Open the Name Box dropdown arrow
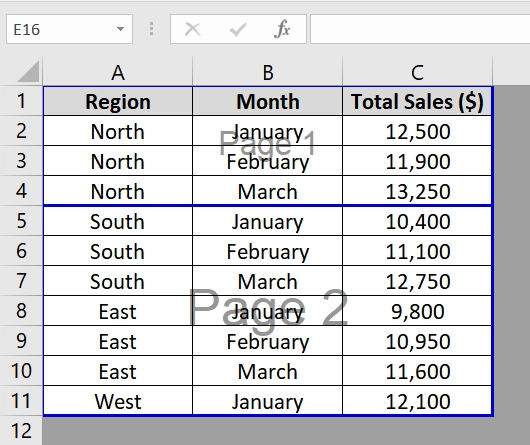Image resolution: width=530 pixels, height=445 pixels. (x=120, y=29)
